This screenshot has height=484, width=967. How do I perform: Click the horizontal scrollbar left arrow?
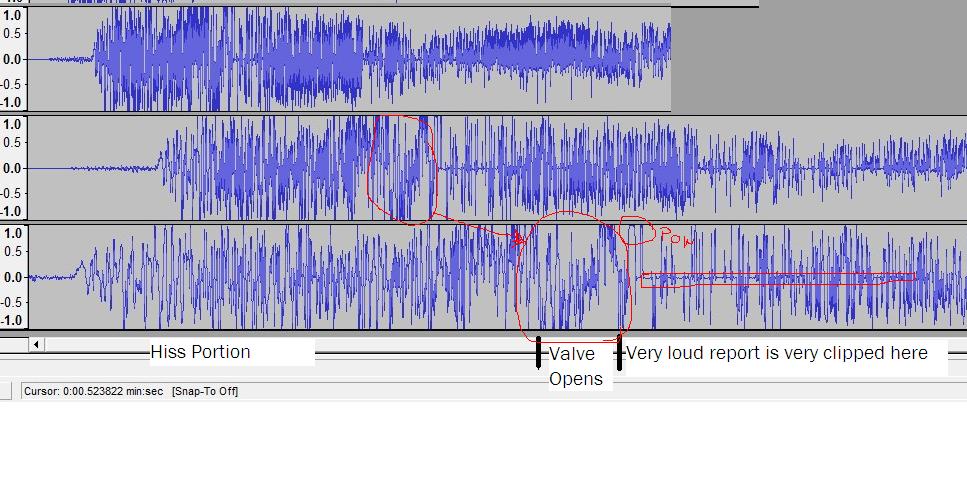(x=36, y=345)
